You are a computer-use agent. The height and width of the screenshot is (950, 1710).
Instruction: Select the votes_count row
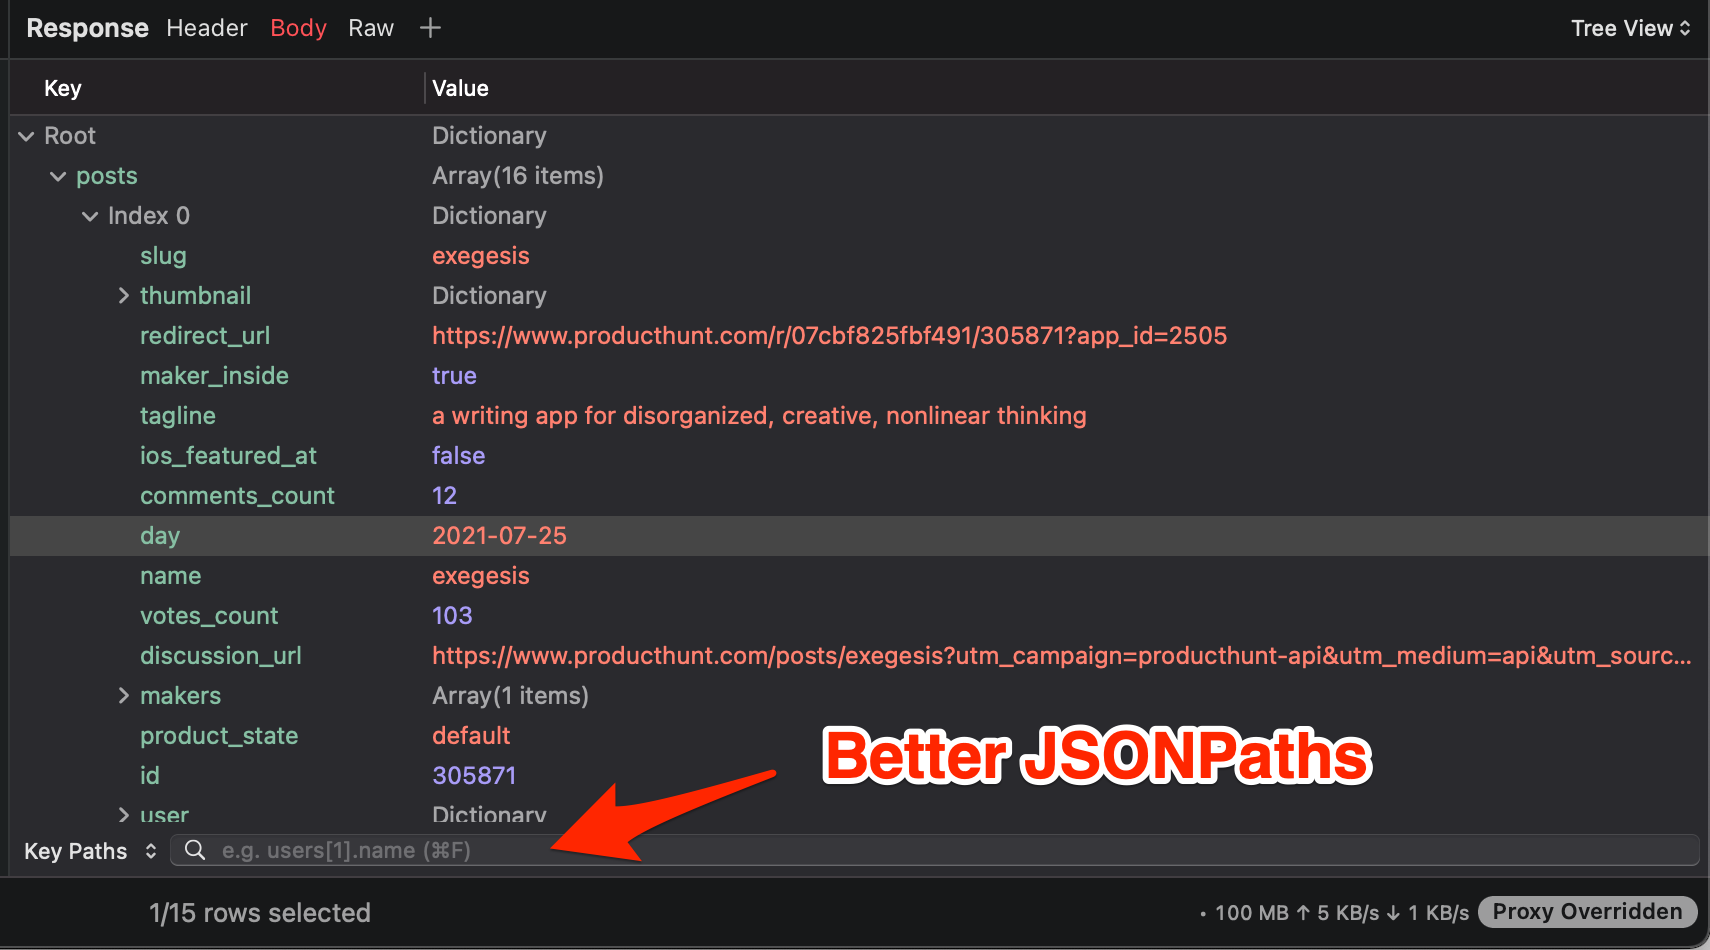pos(452,615)
